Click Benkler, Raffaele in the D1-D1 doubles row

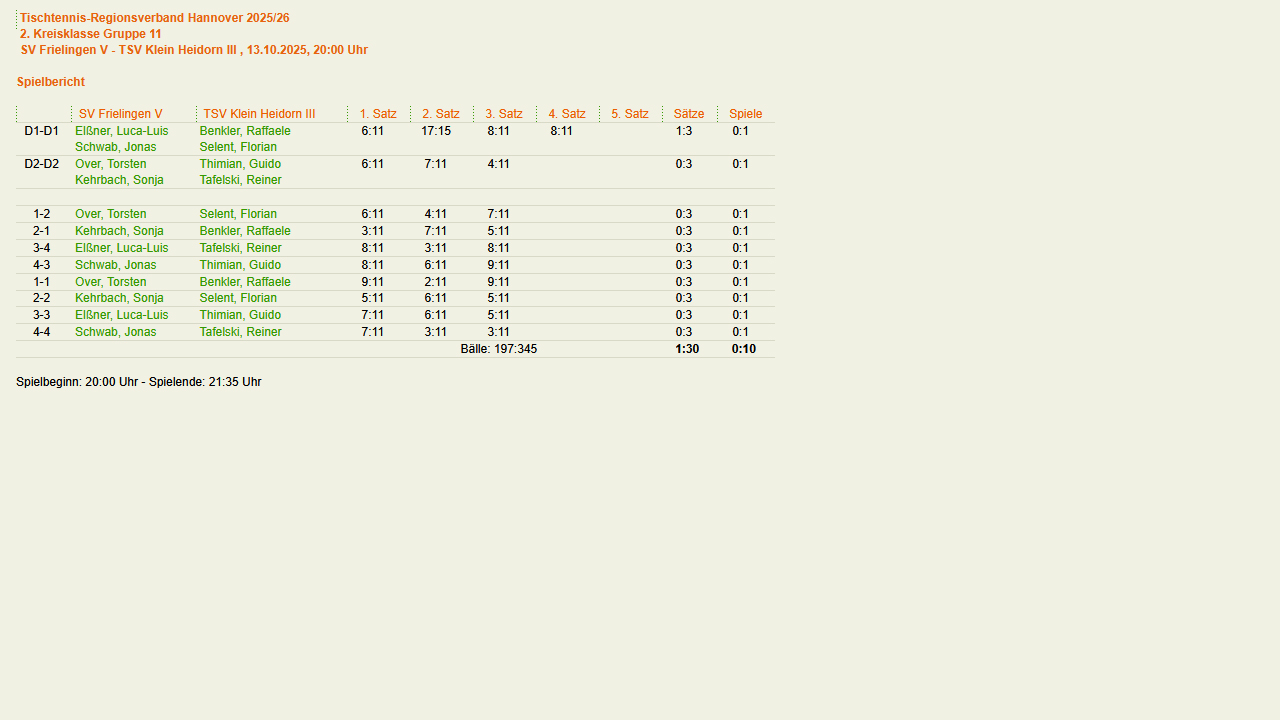(245, 131)
